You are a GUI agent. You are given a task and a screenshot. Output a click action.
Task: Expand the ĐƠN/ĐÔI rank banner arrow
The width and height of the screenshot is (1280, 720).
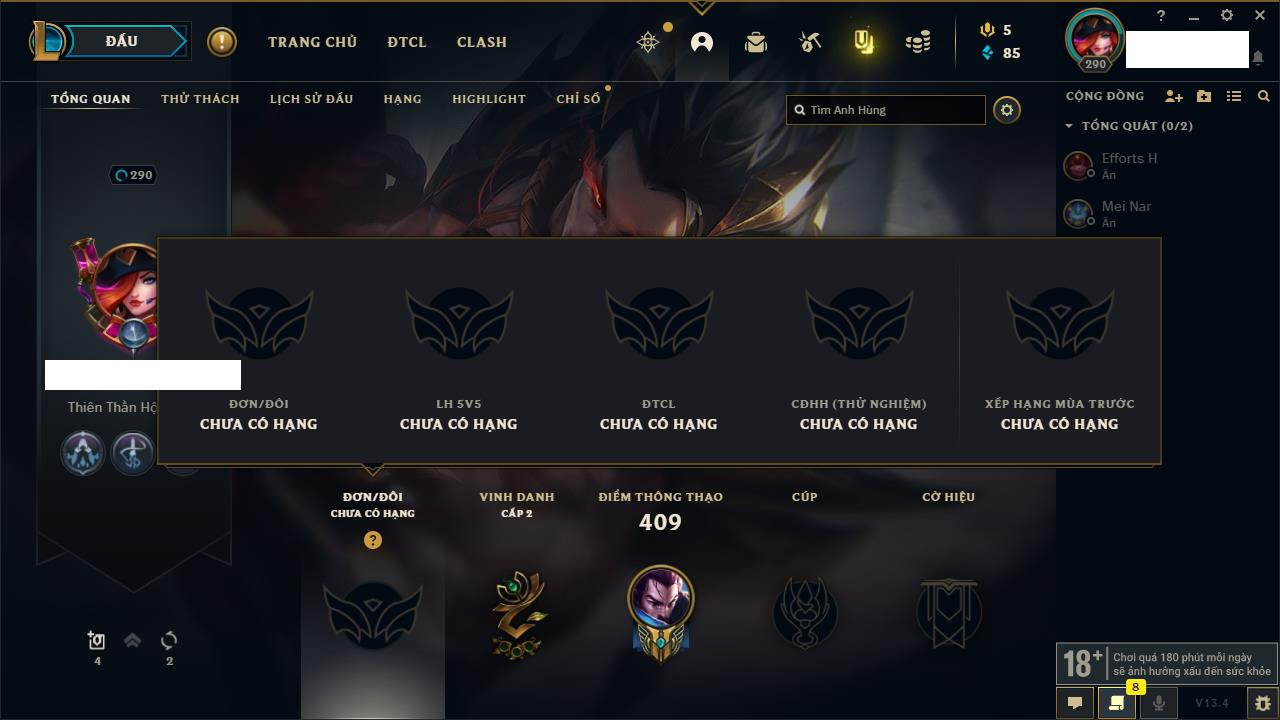tap(373, 469)
